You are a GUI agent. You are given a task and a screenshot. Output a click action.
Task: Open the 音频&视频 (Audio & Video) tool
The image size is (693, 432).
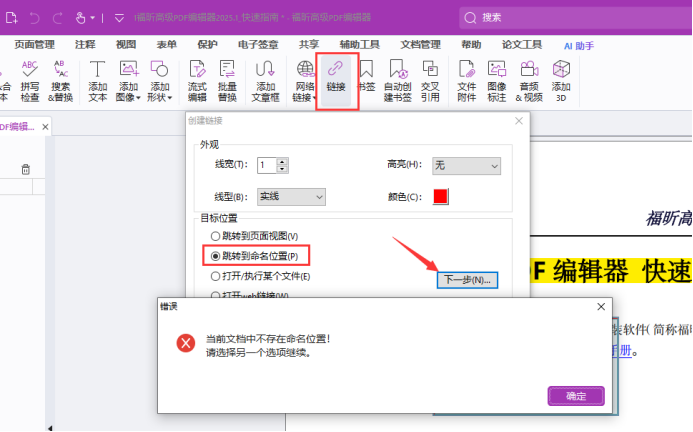pos(529,80)
